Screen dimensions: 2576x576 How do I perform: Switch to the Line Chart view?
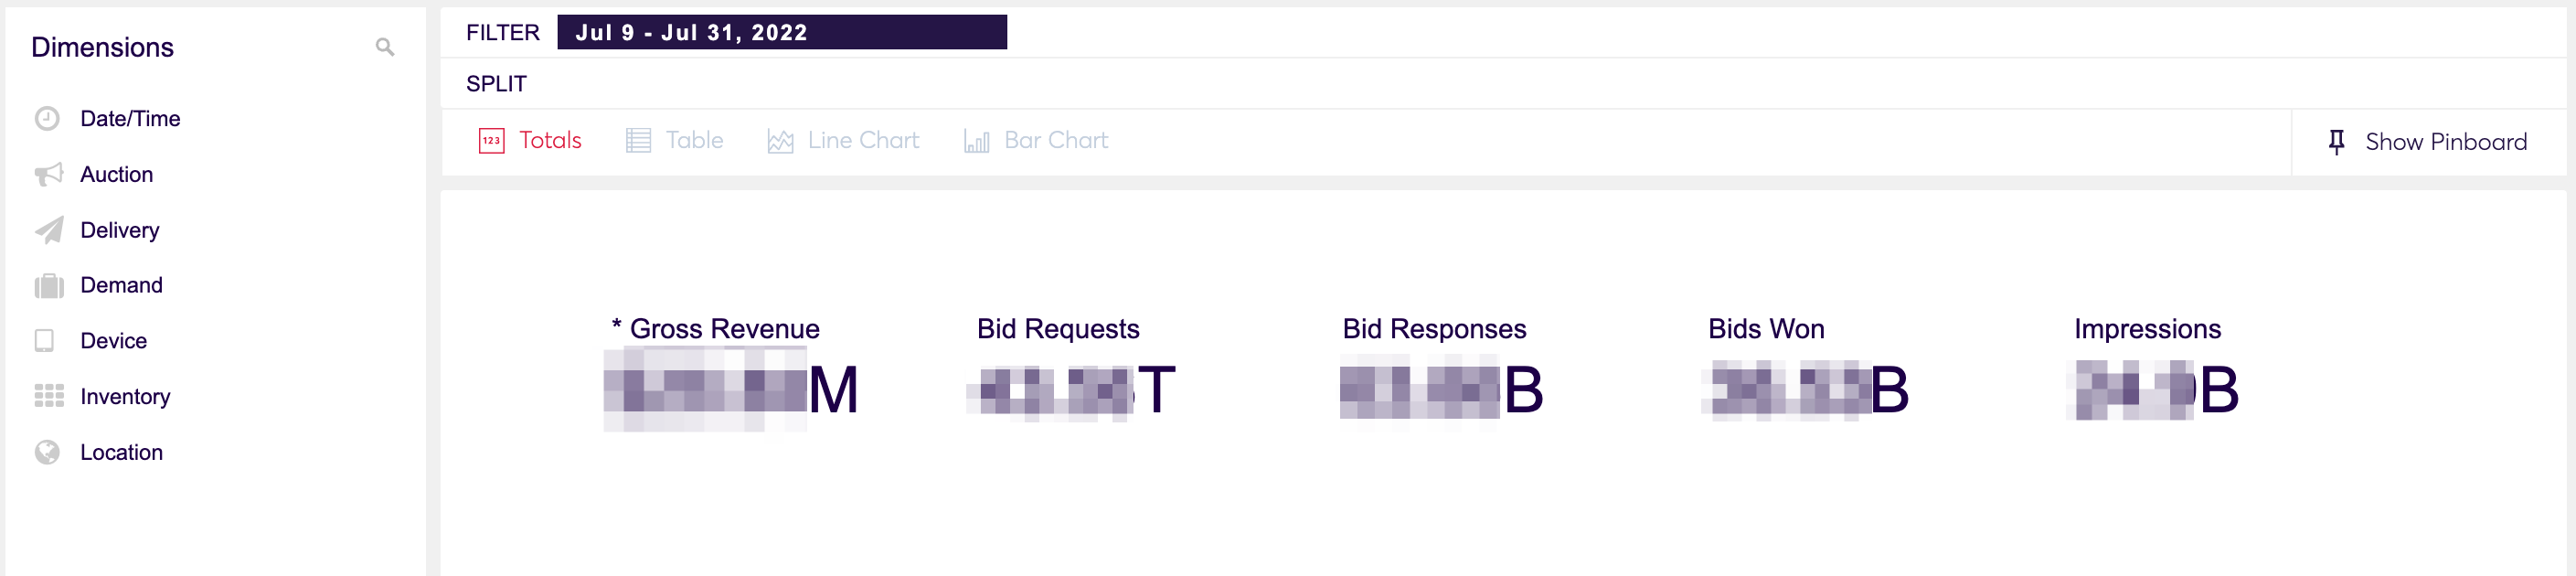(x=843, y=141)
